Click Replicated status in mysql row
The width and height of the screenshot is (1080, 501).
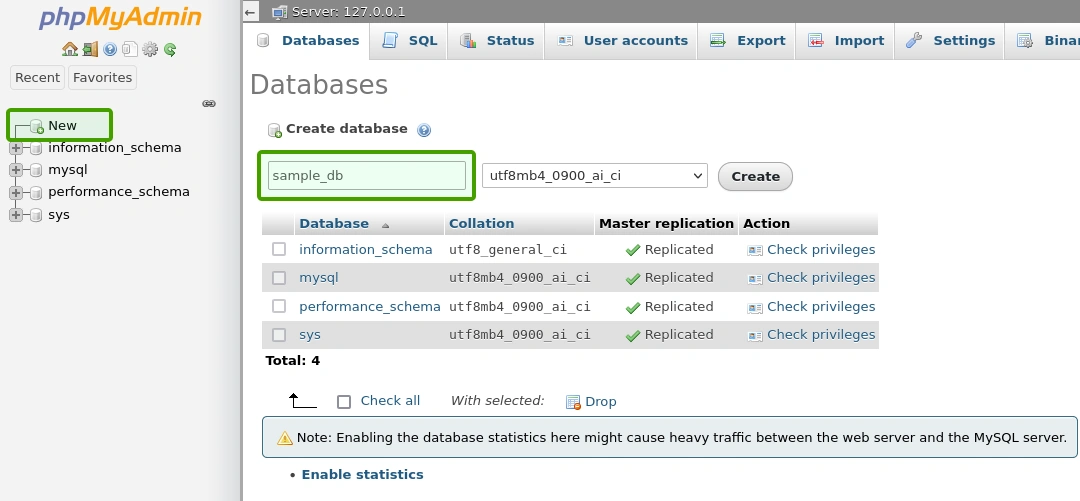pyautogui.click(x=678, y=278)
